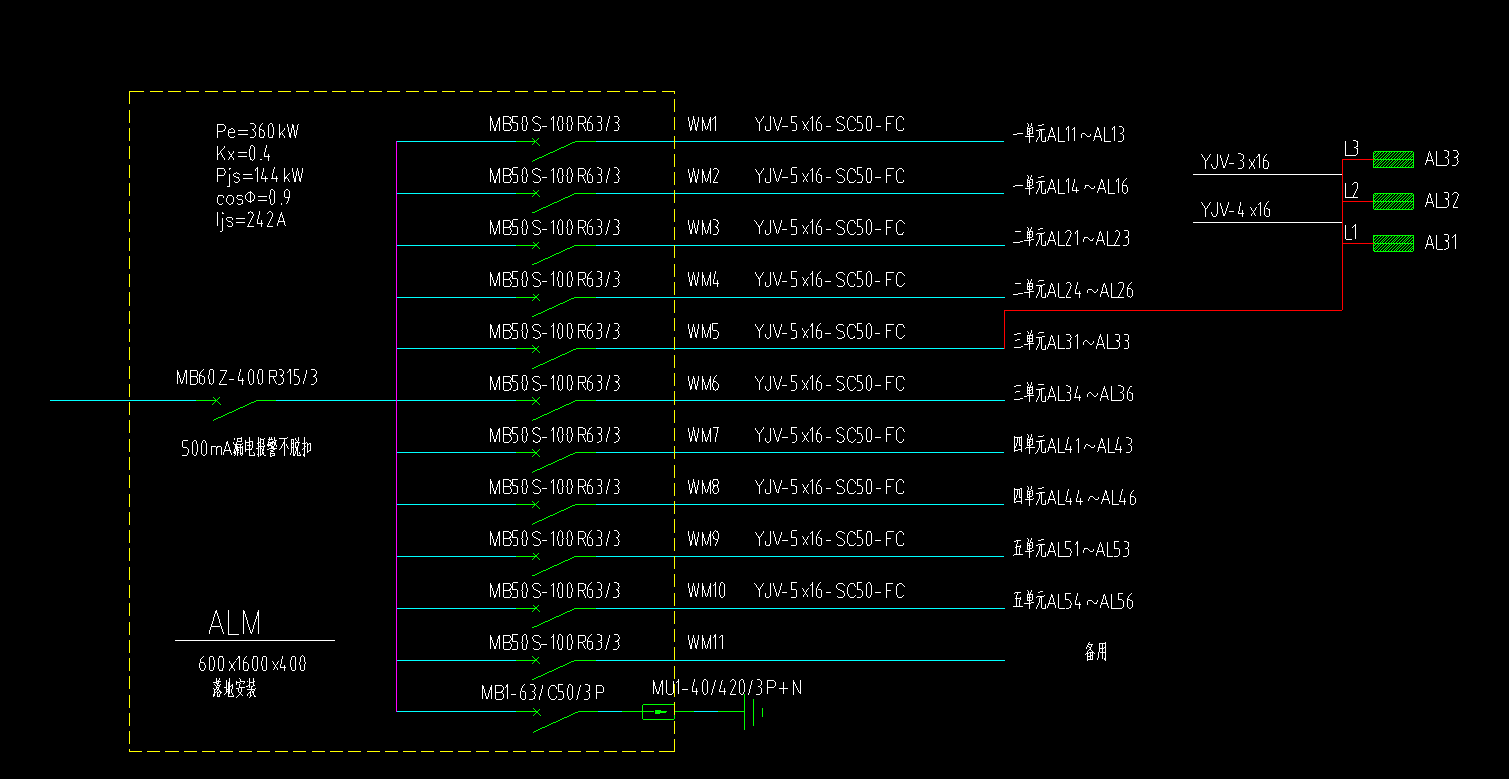1509x779 pixels.
Task: Select the AL32 text label
Action: click(x=1442, y=201)
